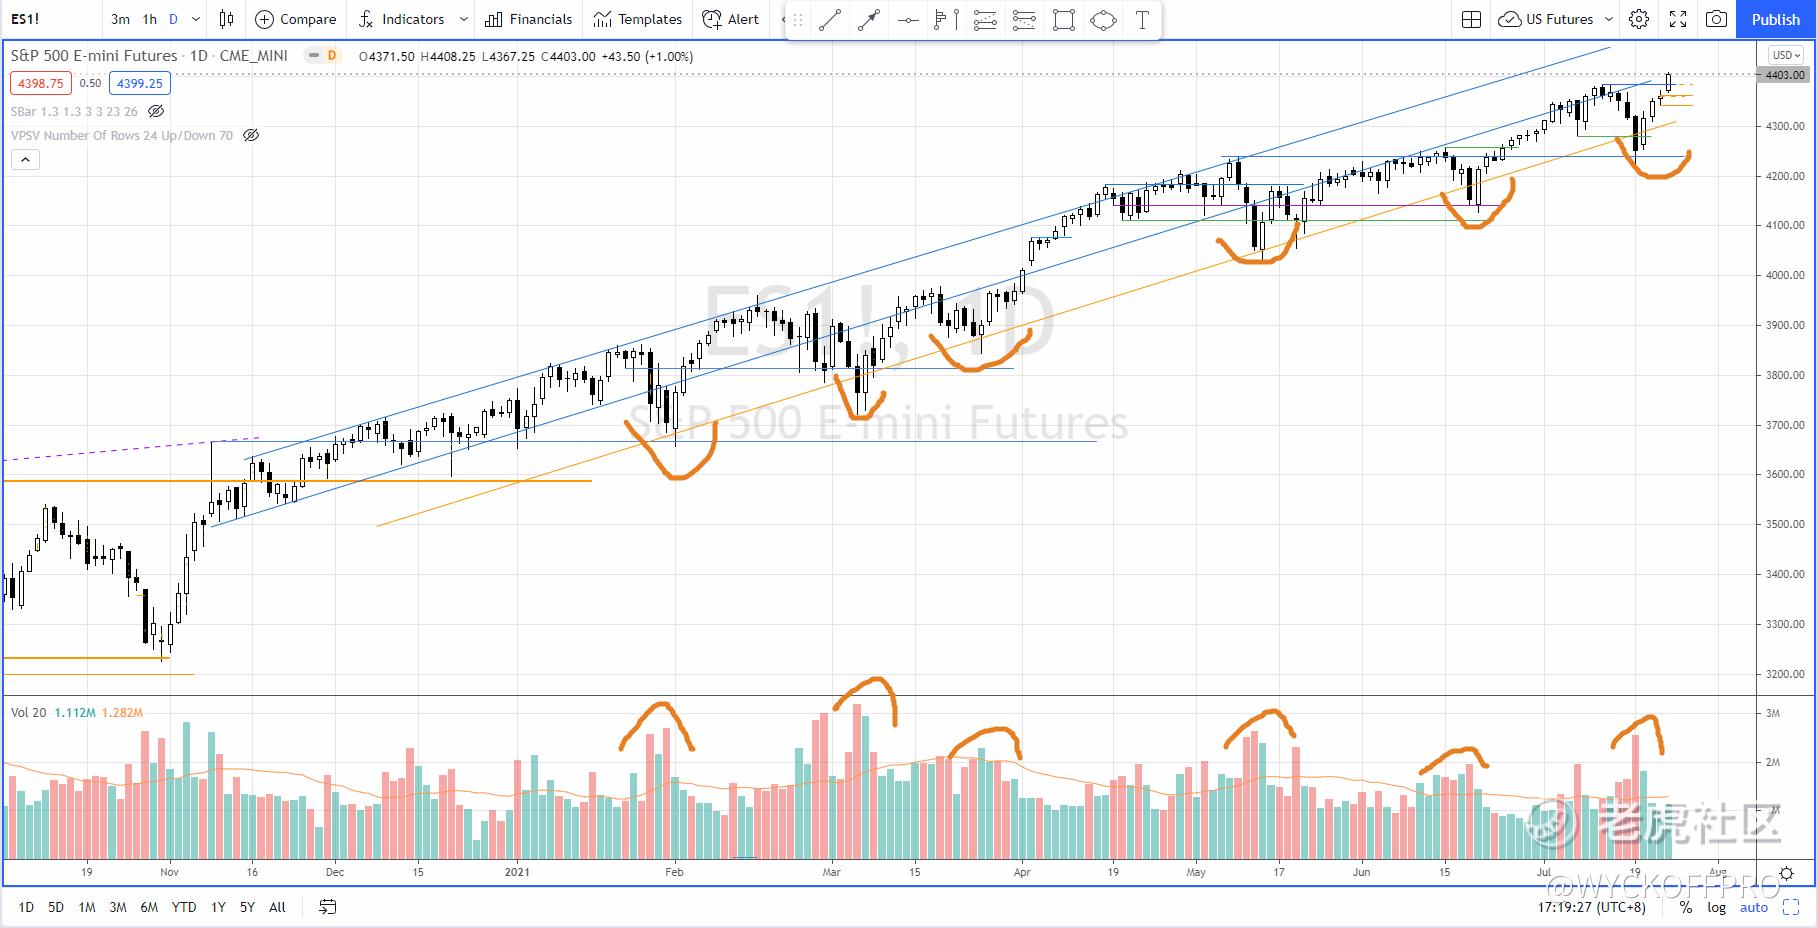Set date range to YTD
The width and height of the screenshot is (1817, 928).
(x=184, y=907)
